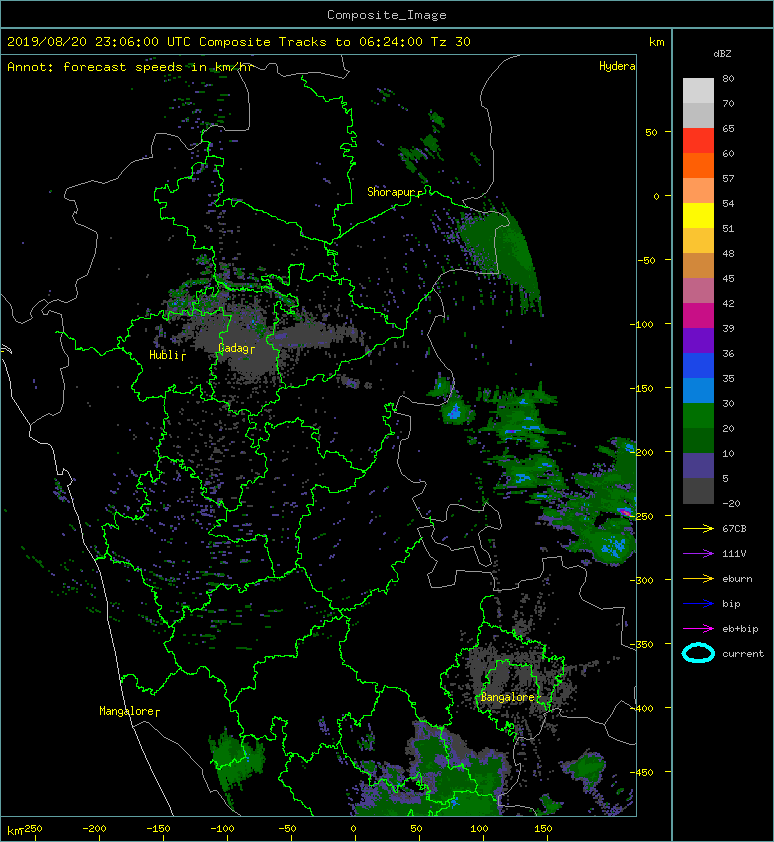Click the dark gray -20 to 5 dBZ swatch

698,490
